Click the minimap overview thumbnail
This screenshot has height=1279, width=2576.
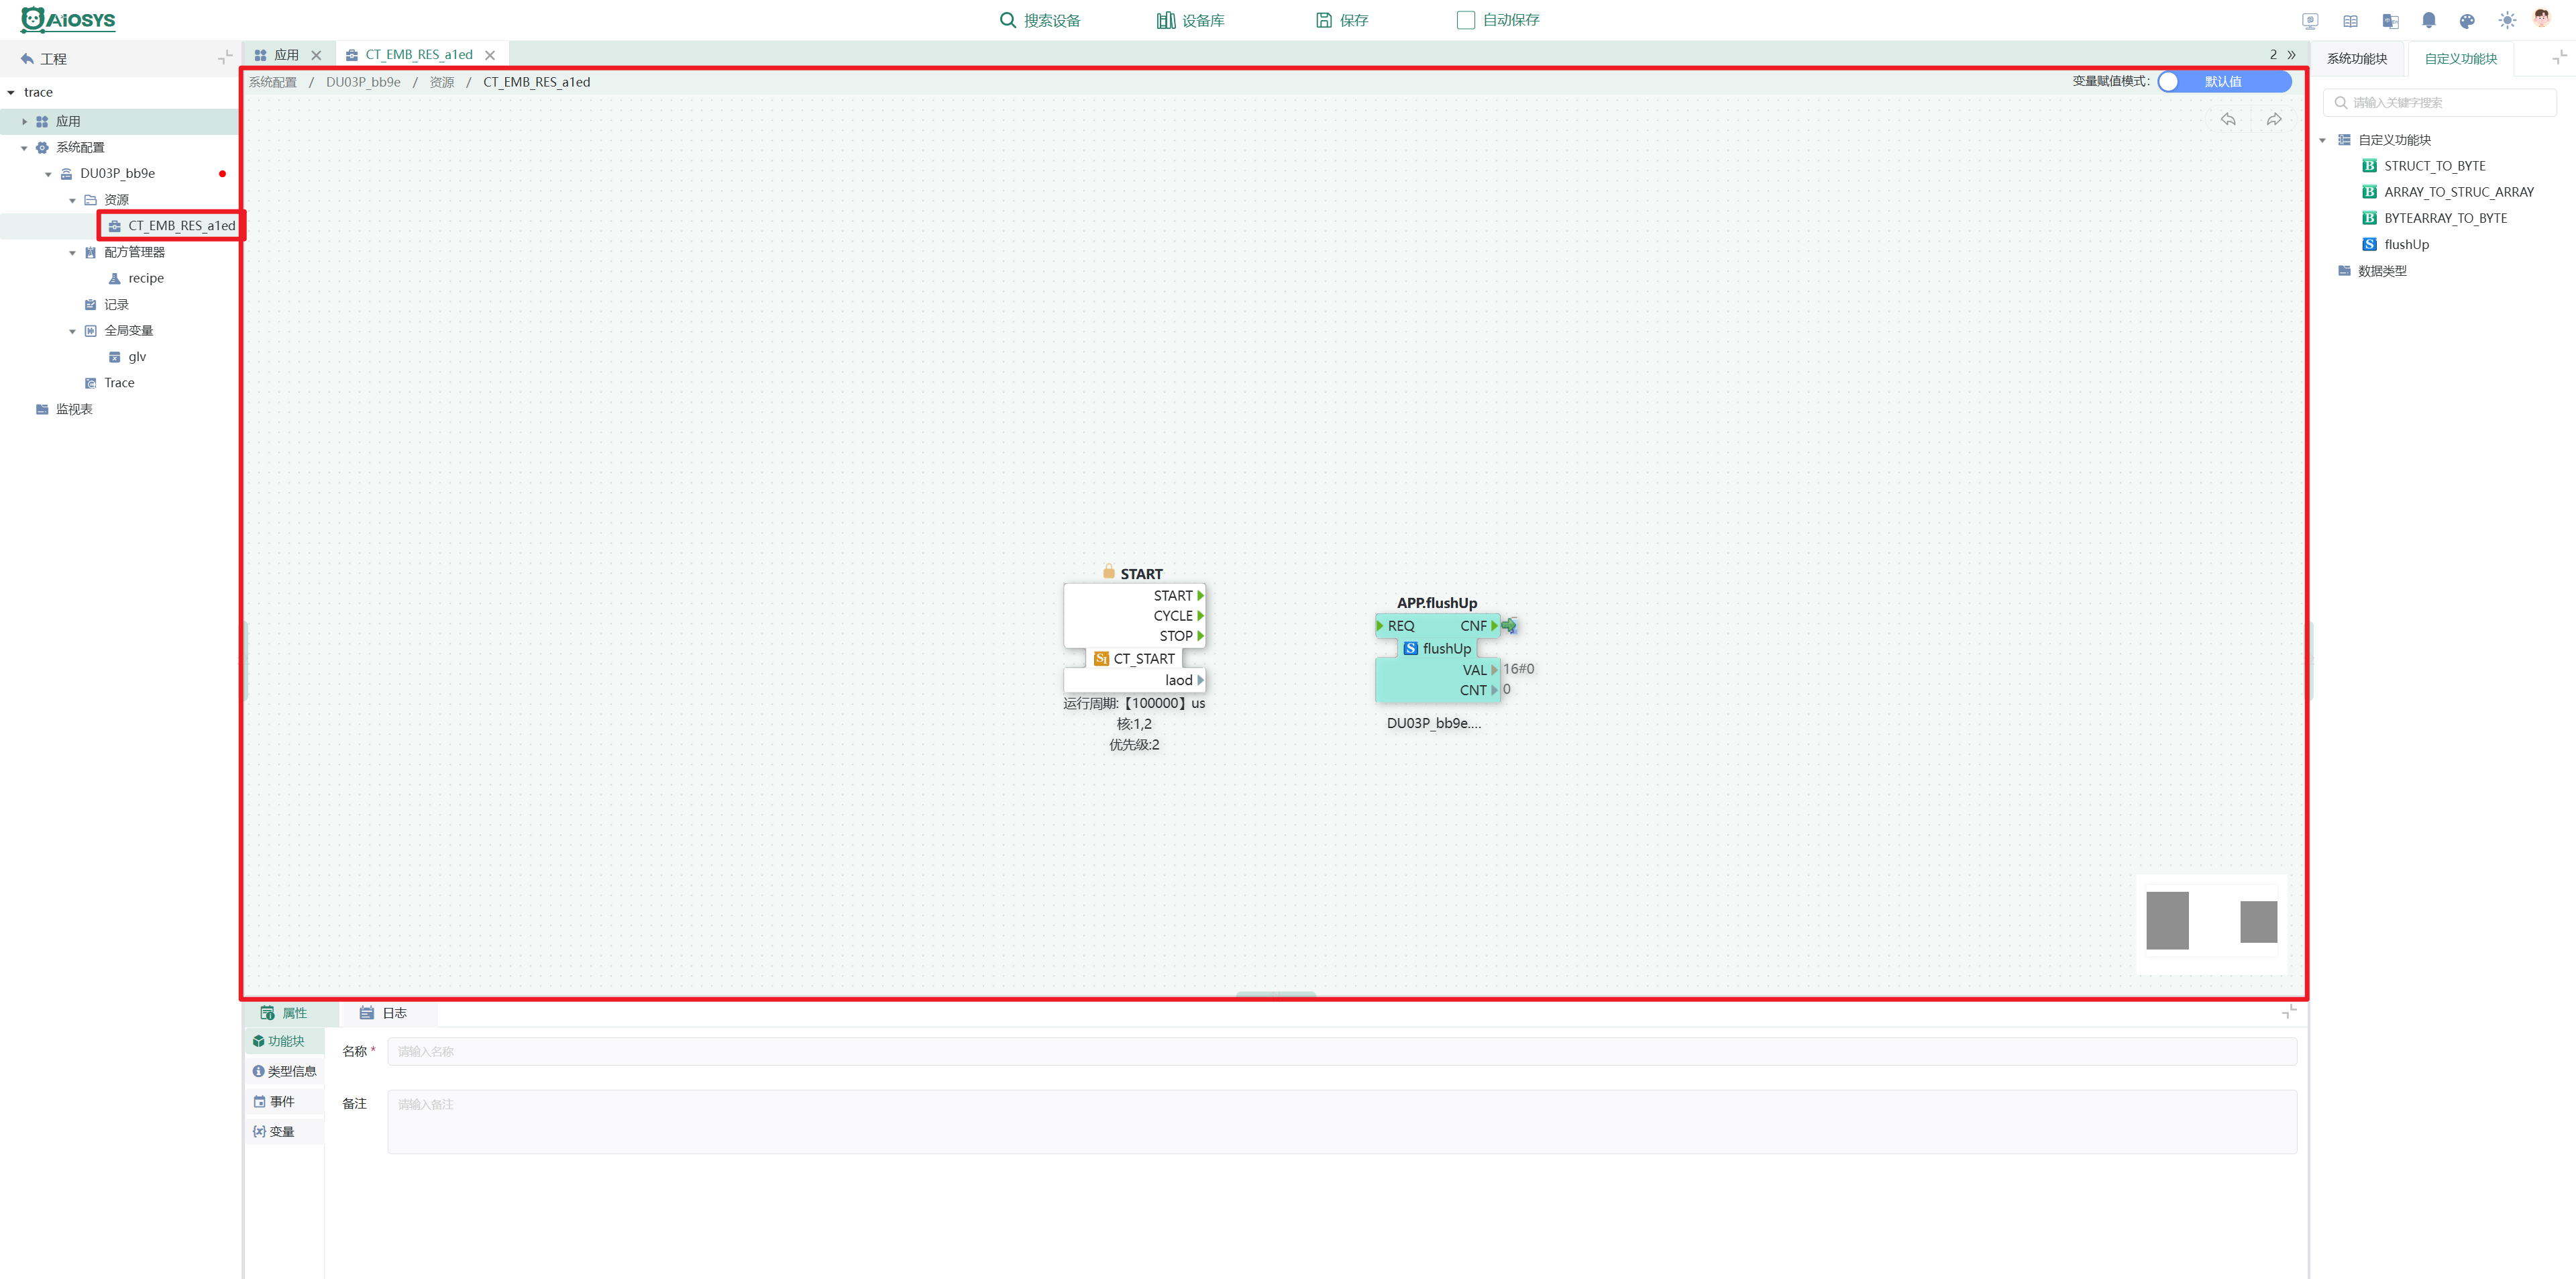(2211, 924)
